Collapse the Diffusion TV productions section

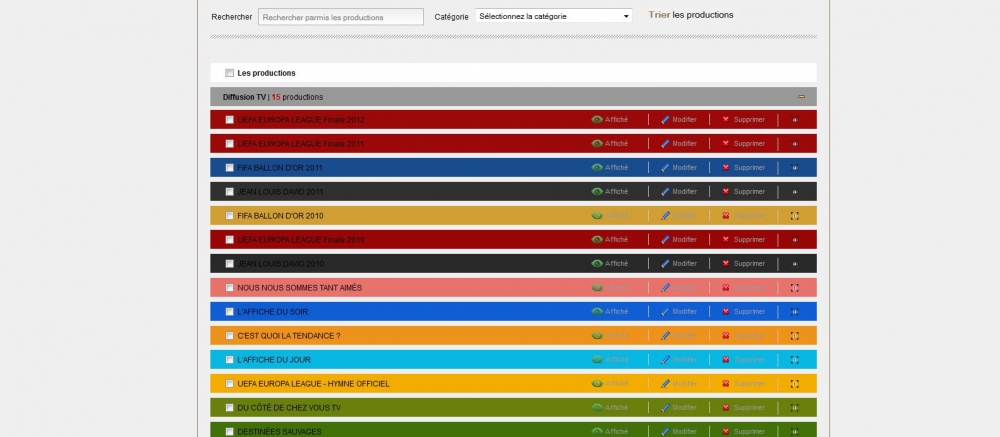[801, 97]
